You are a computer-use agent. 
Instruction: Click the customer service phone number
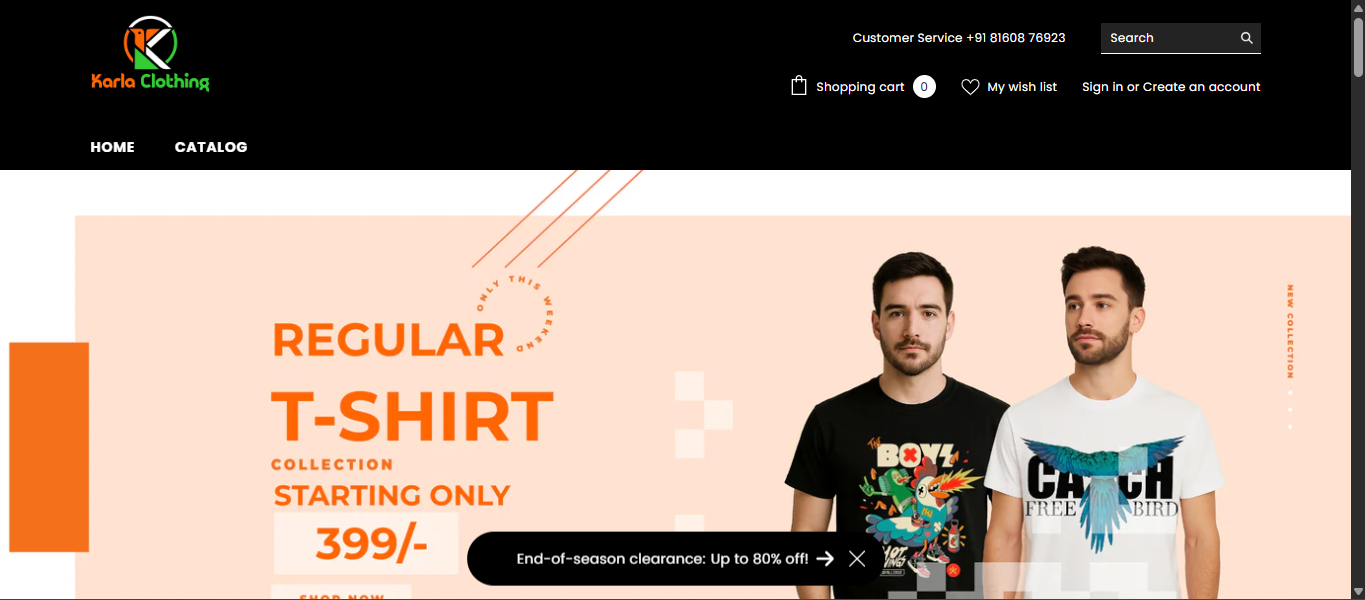1016,38
